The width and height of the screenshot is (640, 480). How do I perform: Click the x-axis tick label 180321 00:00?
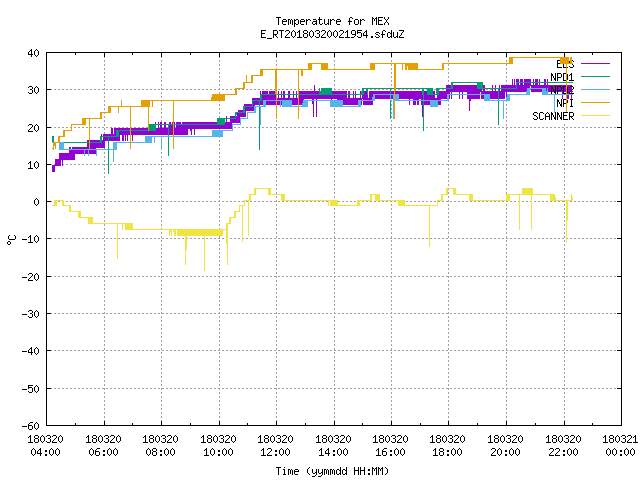pyautogui.click(x=620, y=446)
